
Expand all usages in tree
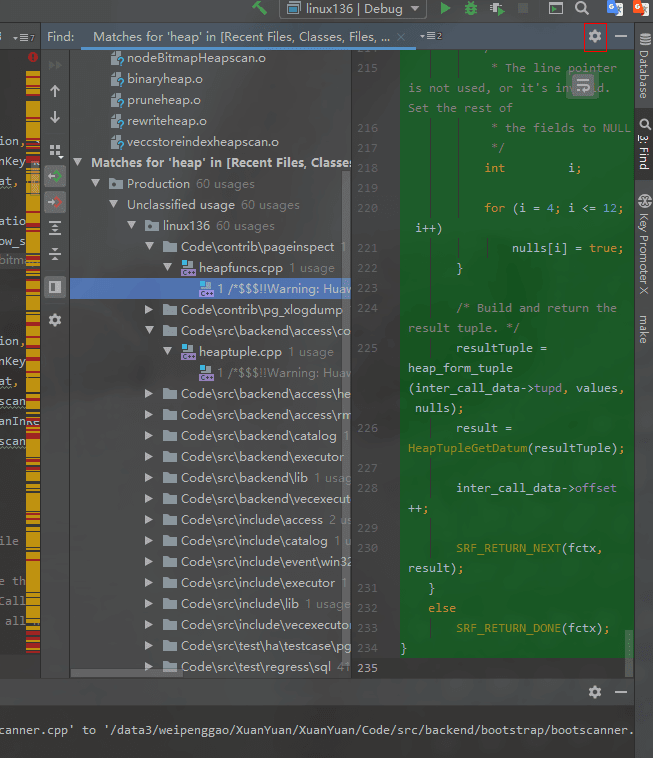pyautogui.click(x=55, y=228)
